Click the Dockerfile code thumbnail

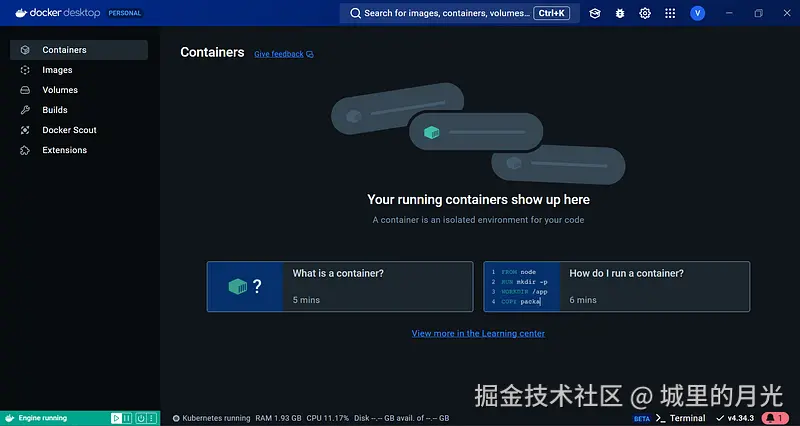coord(521,286)
